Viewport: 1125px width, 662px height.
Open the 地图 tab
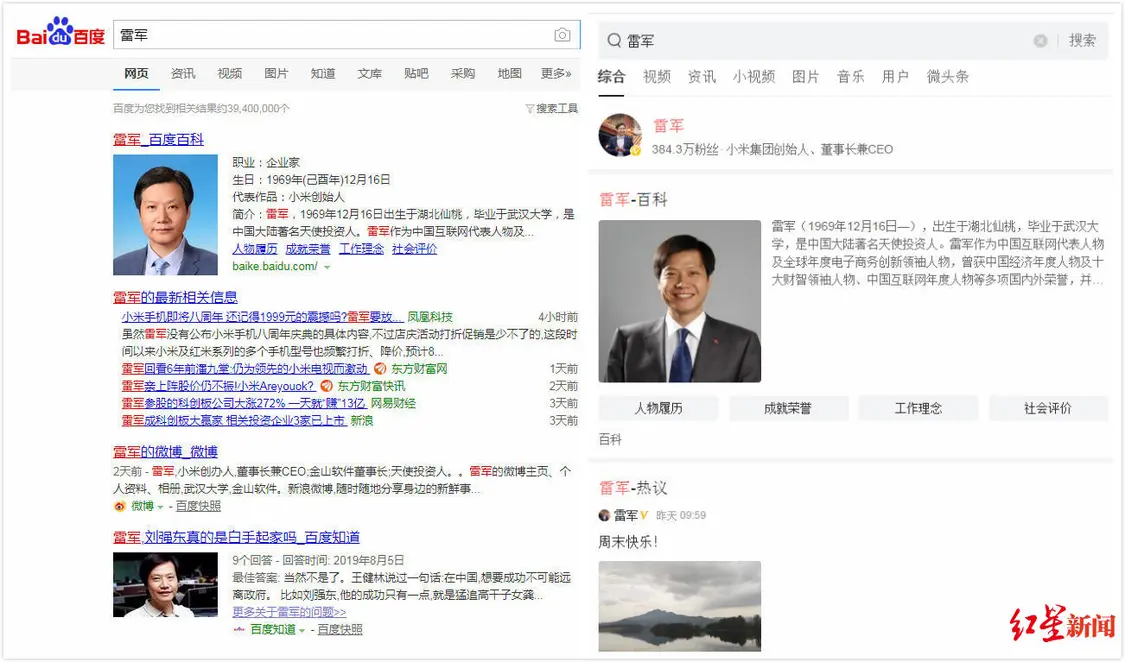click(509, 73)
